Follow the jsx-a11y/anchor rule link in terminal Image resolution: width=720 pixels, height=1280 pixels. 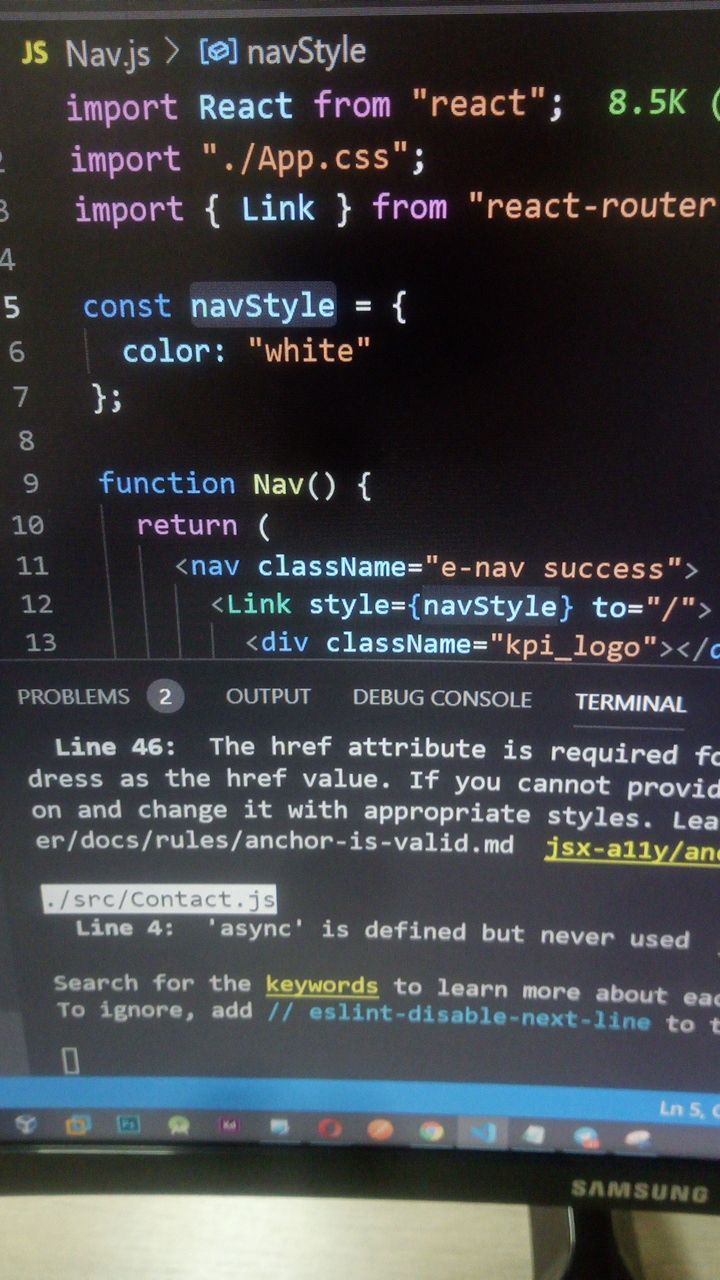[632, 849]
